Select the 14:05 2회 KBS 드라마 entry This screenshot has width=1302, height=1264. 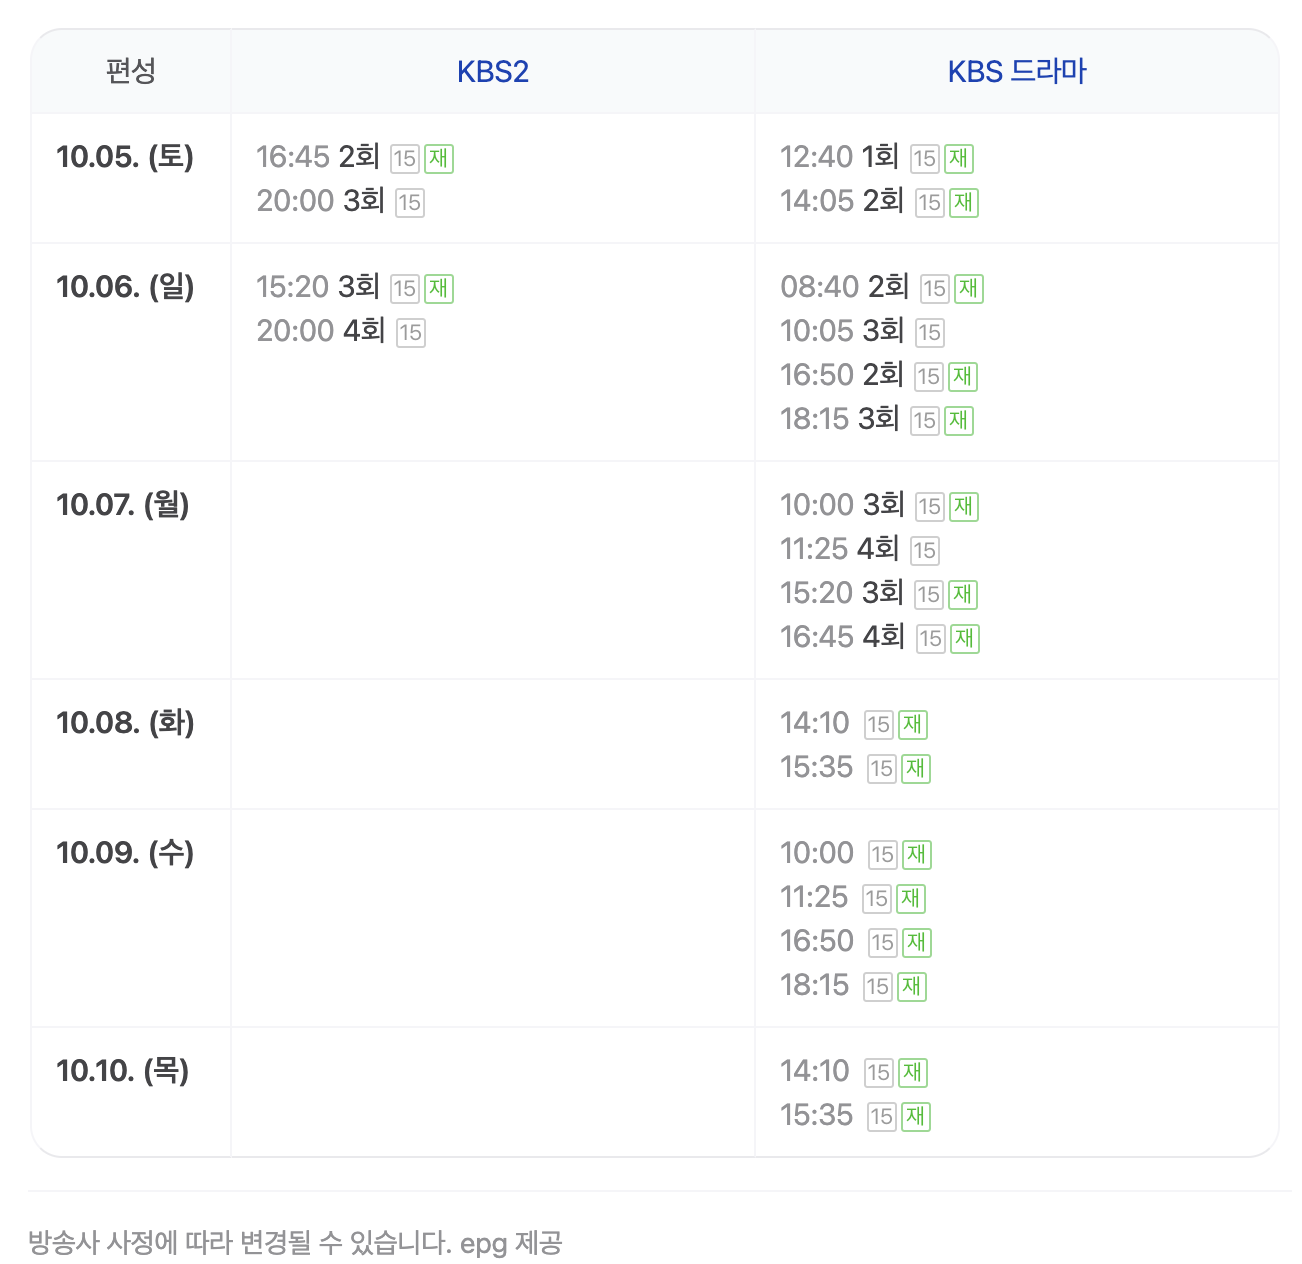click(842, 201)
